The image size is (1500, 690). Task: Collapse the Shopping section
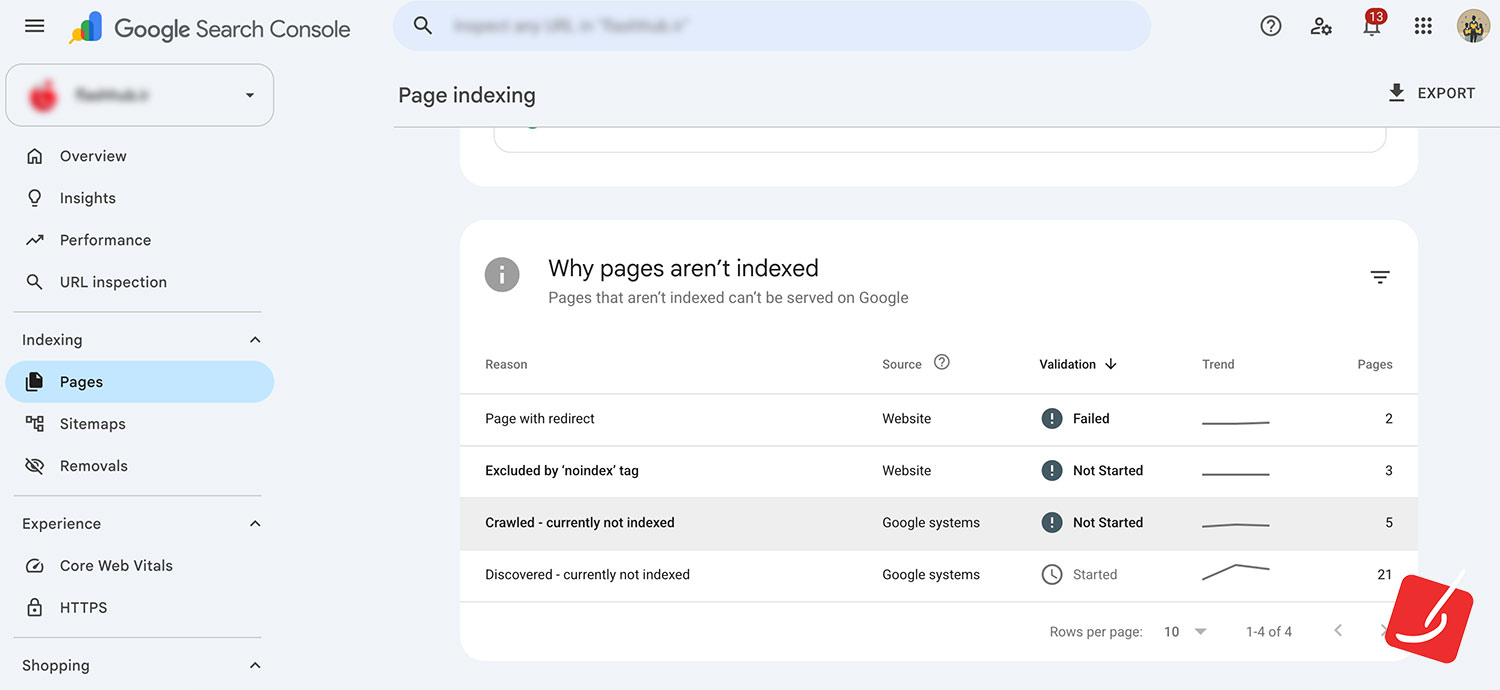[x=255, y=666]
